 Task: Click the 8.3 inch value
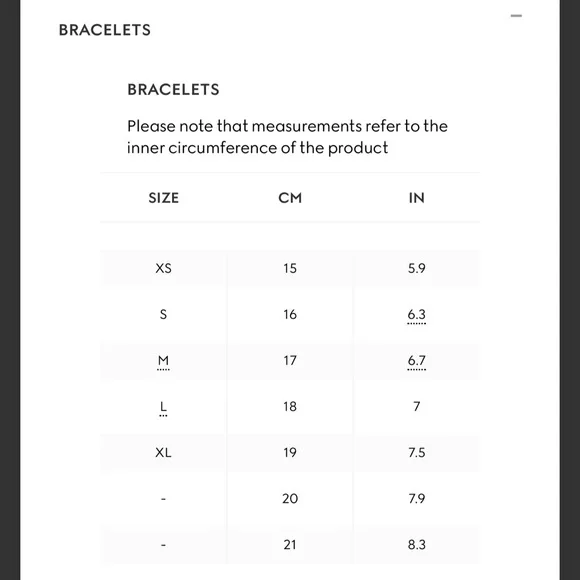click(417, 545)
